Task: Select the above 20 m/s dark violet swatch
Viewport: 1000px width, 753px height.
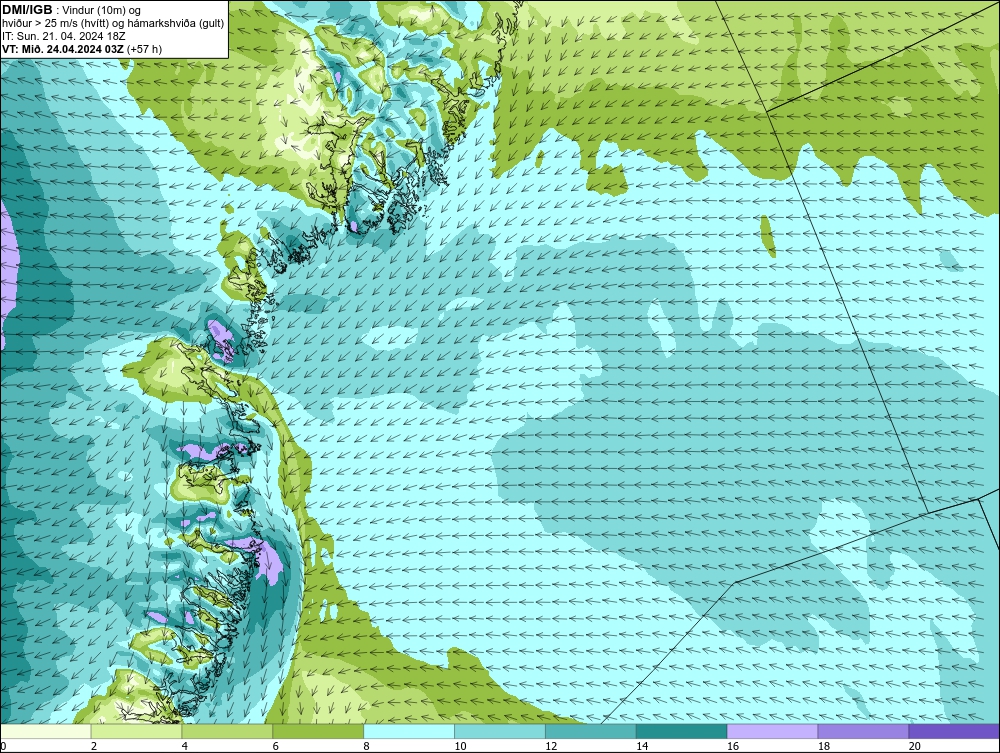Action: click(x=954, y=731)
